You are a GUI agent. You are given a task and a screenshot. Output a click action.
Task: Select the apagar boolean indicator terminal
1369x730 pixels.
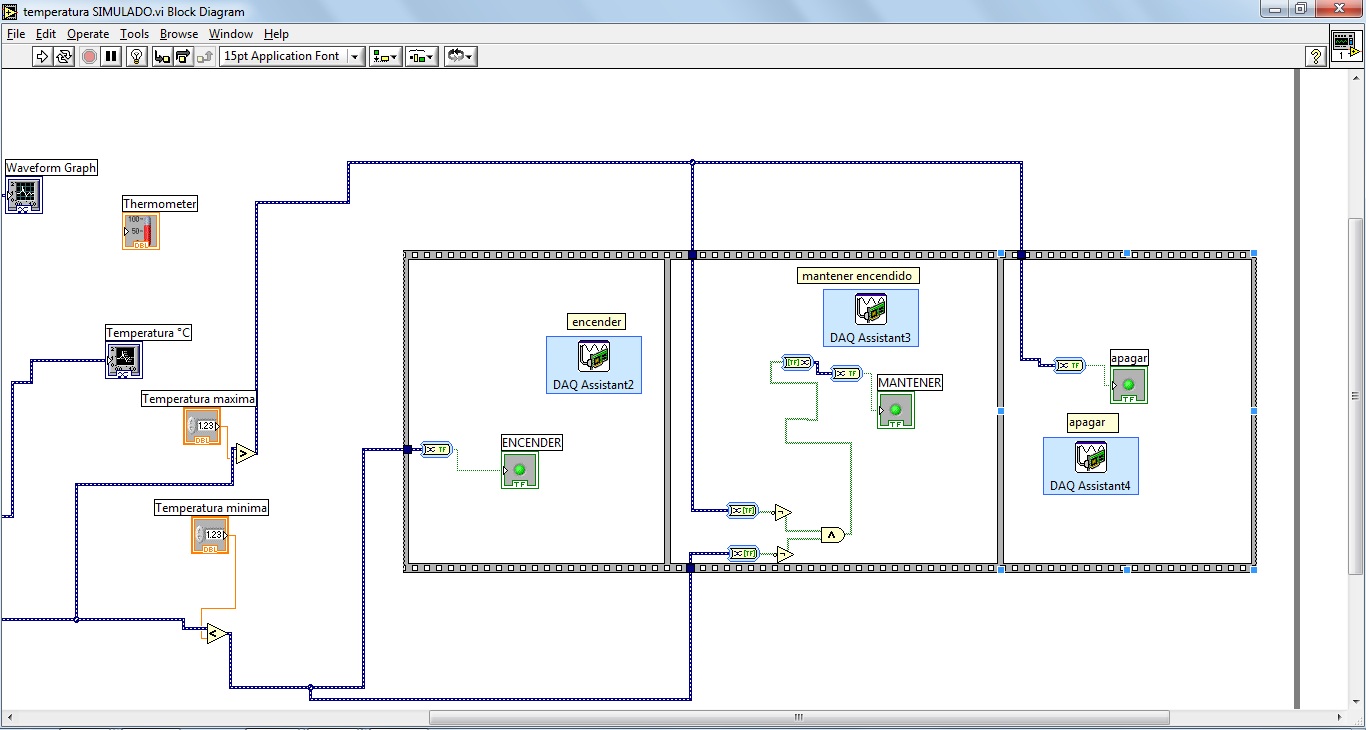point(1129,385)
